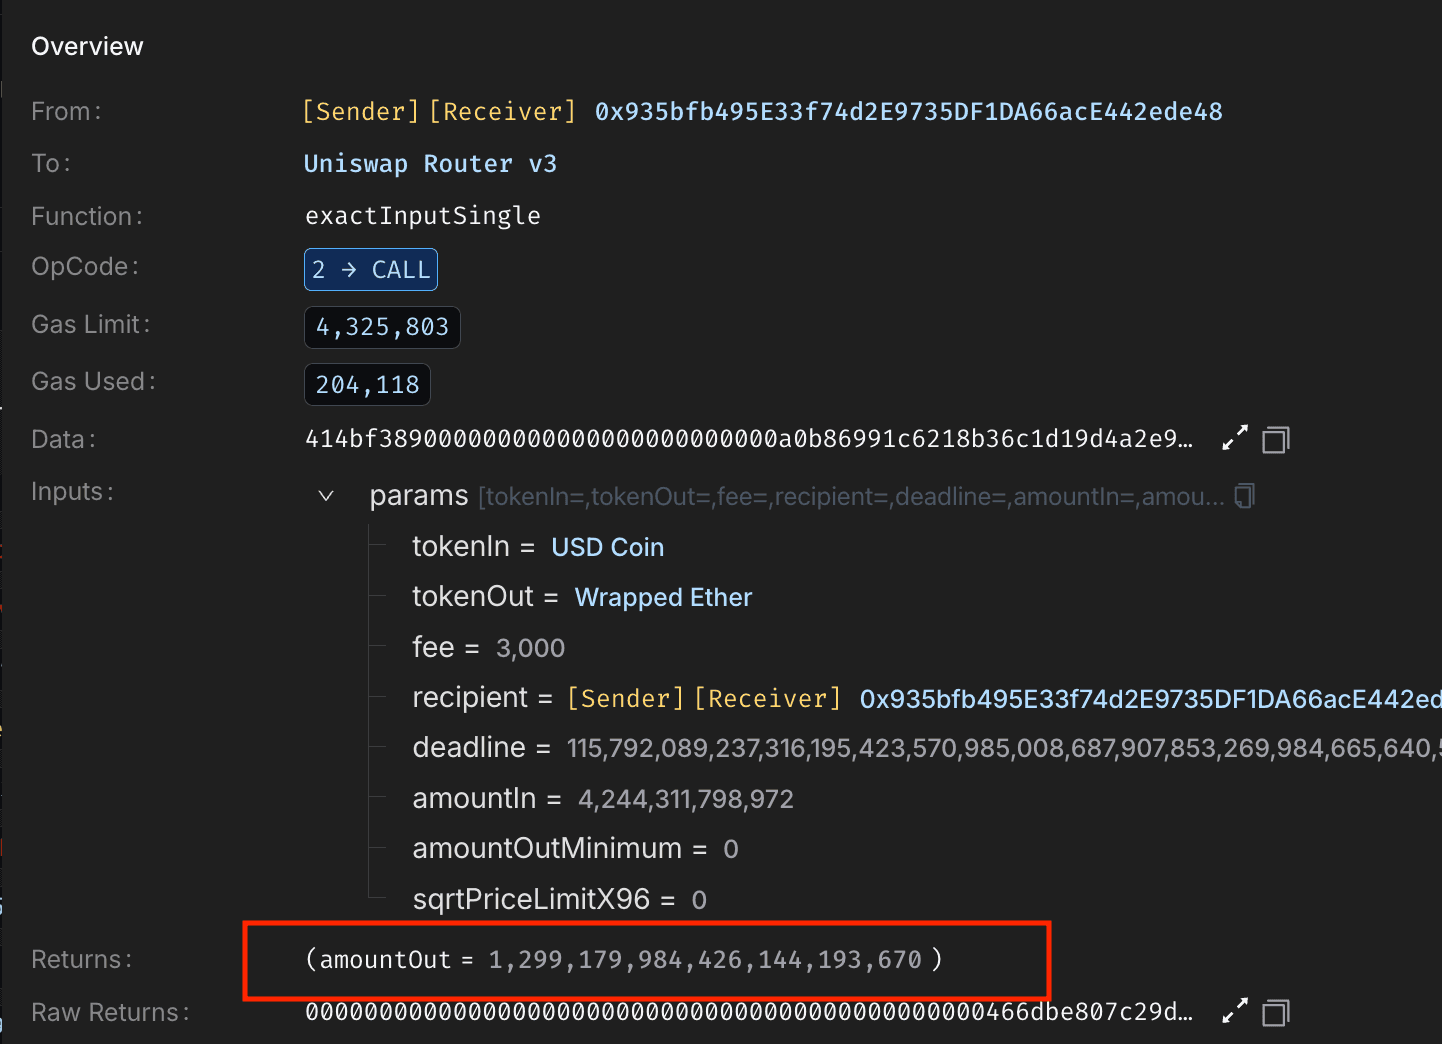Click the amountIn value 4,244,311,798,972
This screenshot has height=1044, width=1442.
click(x=685, y=799)
